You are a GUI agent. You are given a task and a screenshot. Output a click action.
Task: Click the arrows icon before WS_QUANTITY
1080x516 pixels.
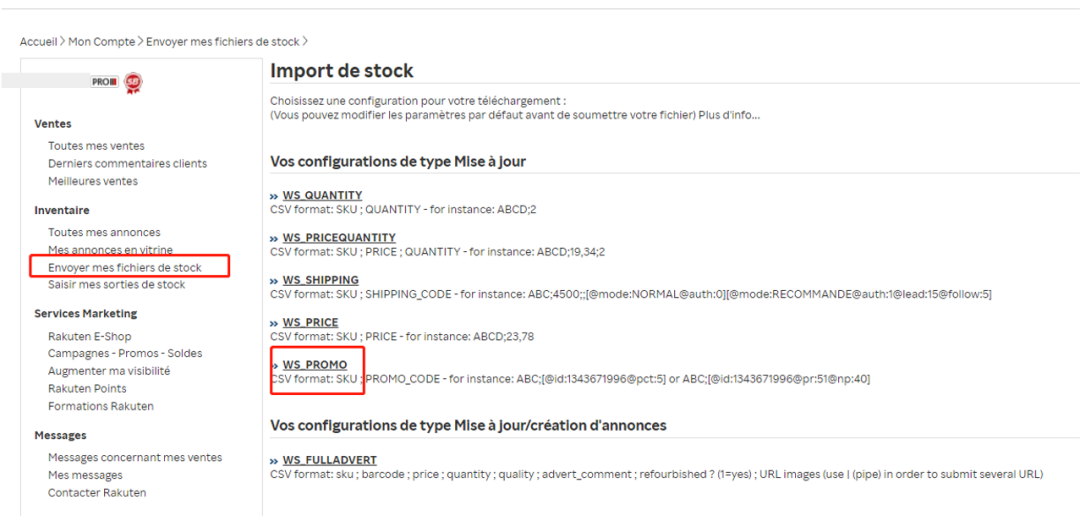pyautogui.click(x=274, y=196)
